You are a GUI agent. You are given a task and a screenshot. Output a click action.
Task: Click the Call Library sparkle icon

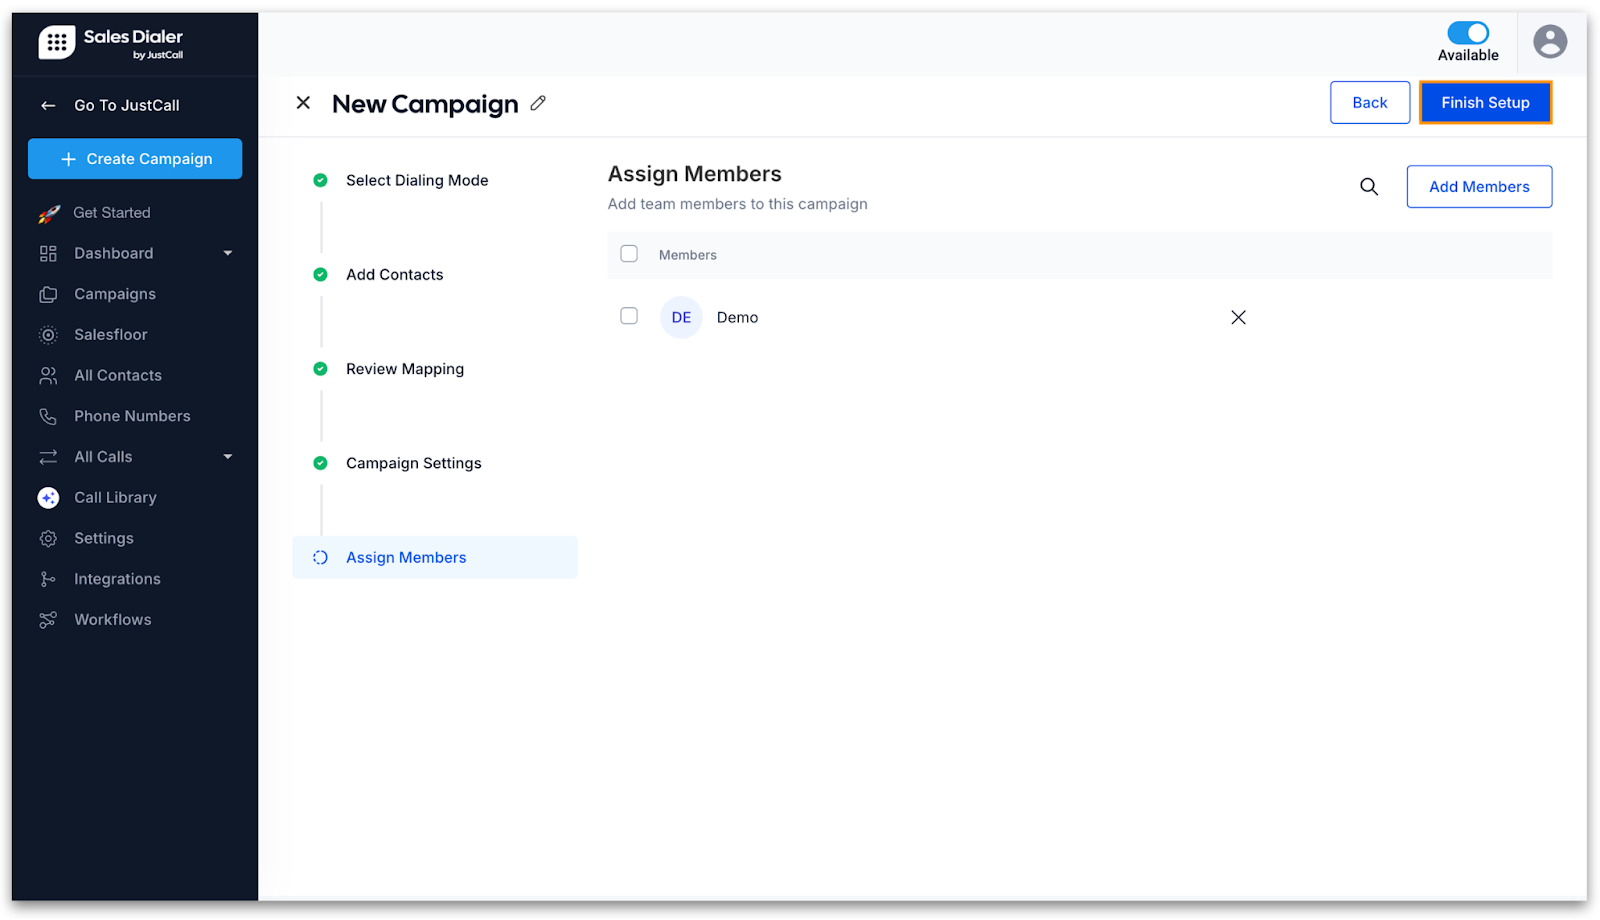click(48, 498)
